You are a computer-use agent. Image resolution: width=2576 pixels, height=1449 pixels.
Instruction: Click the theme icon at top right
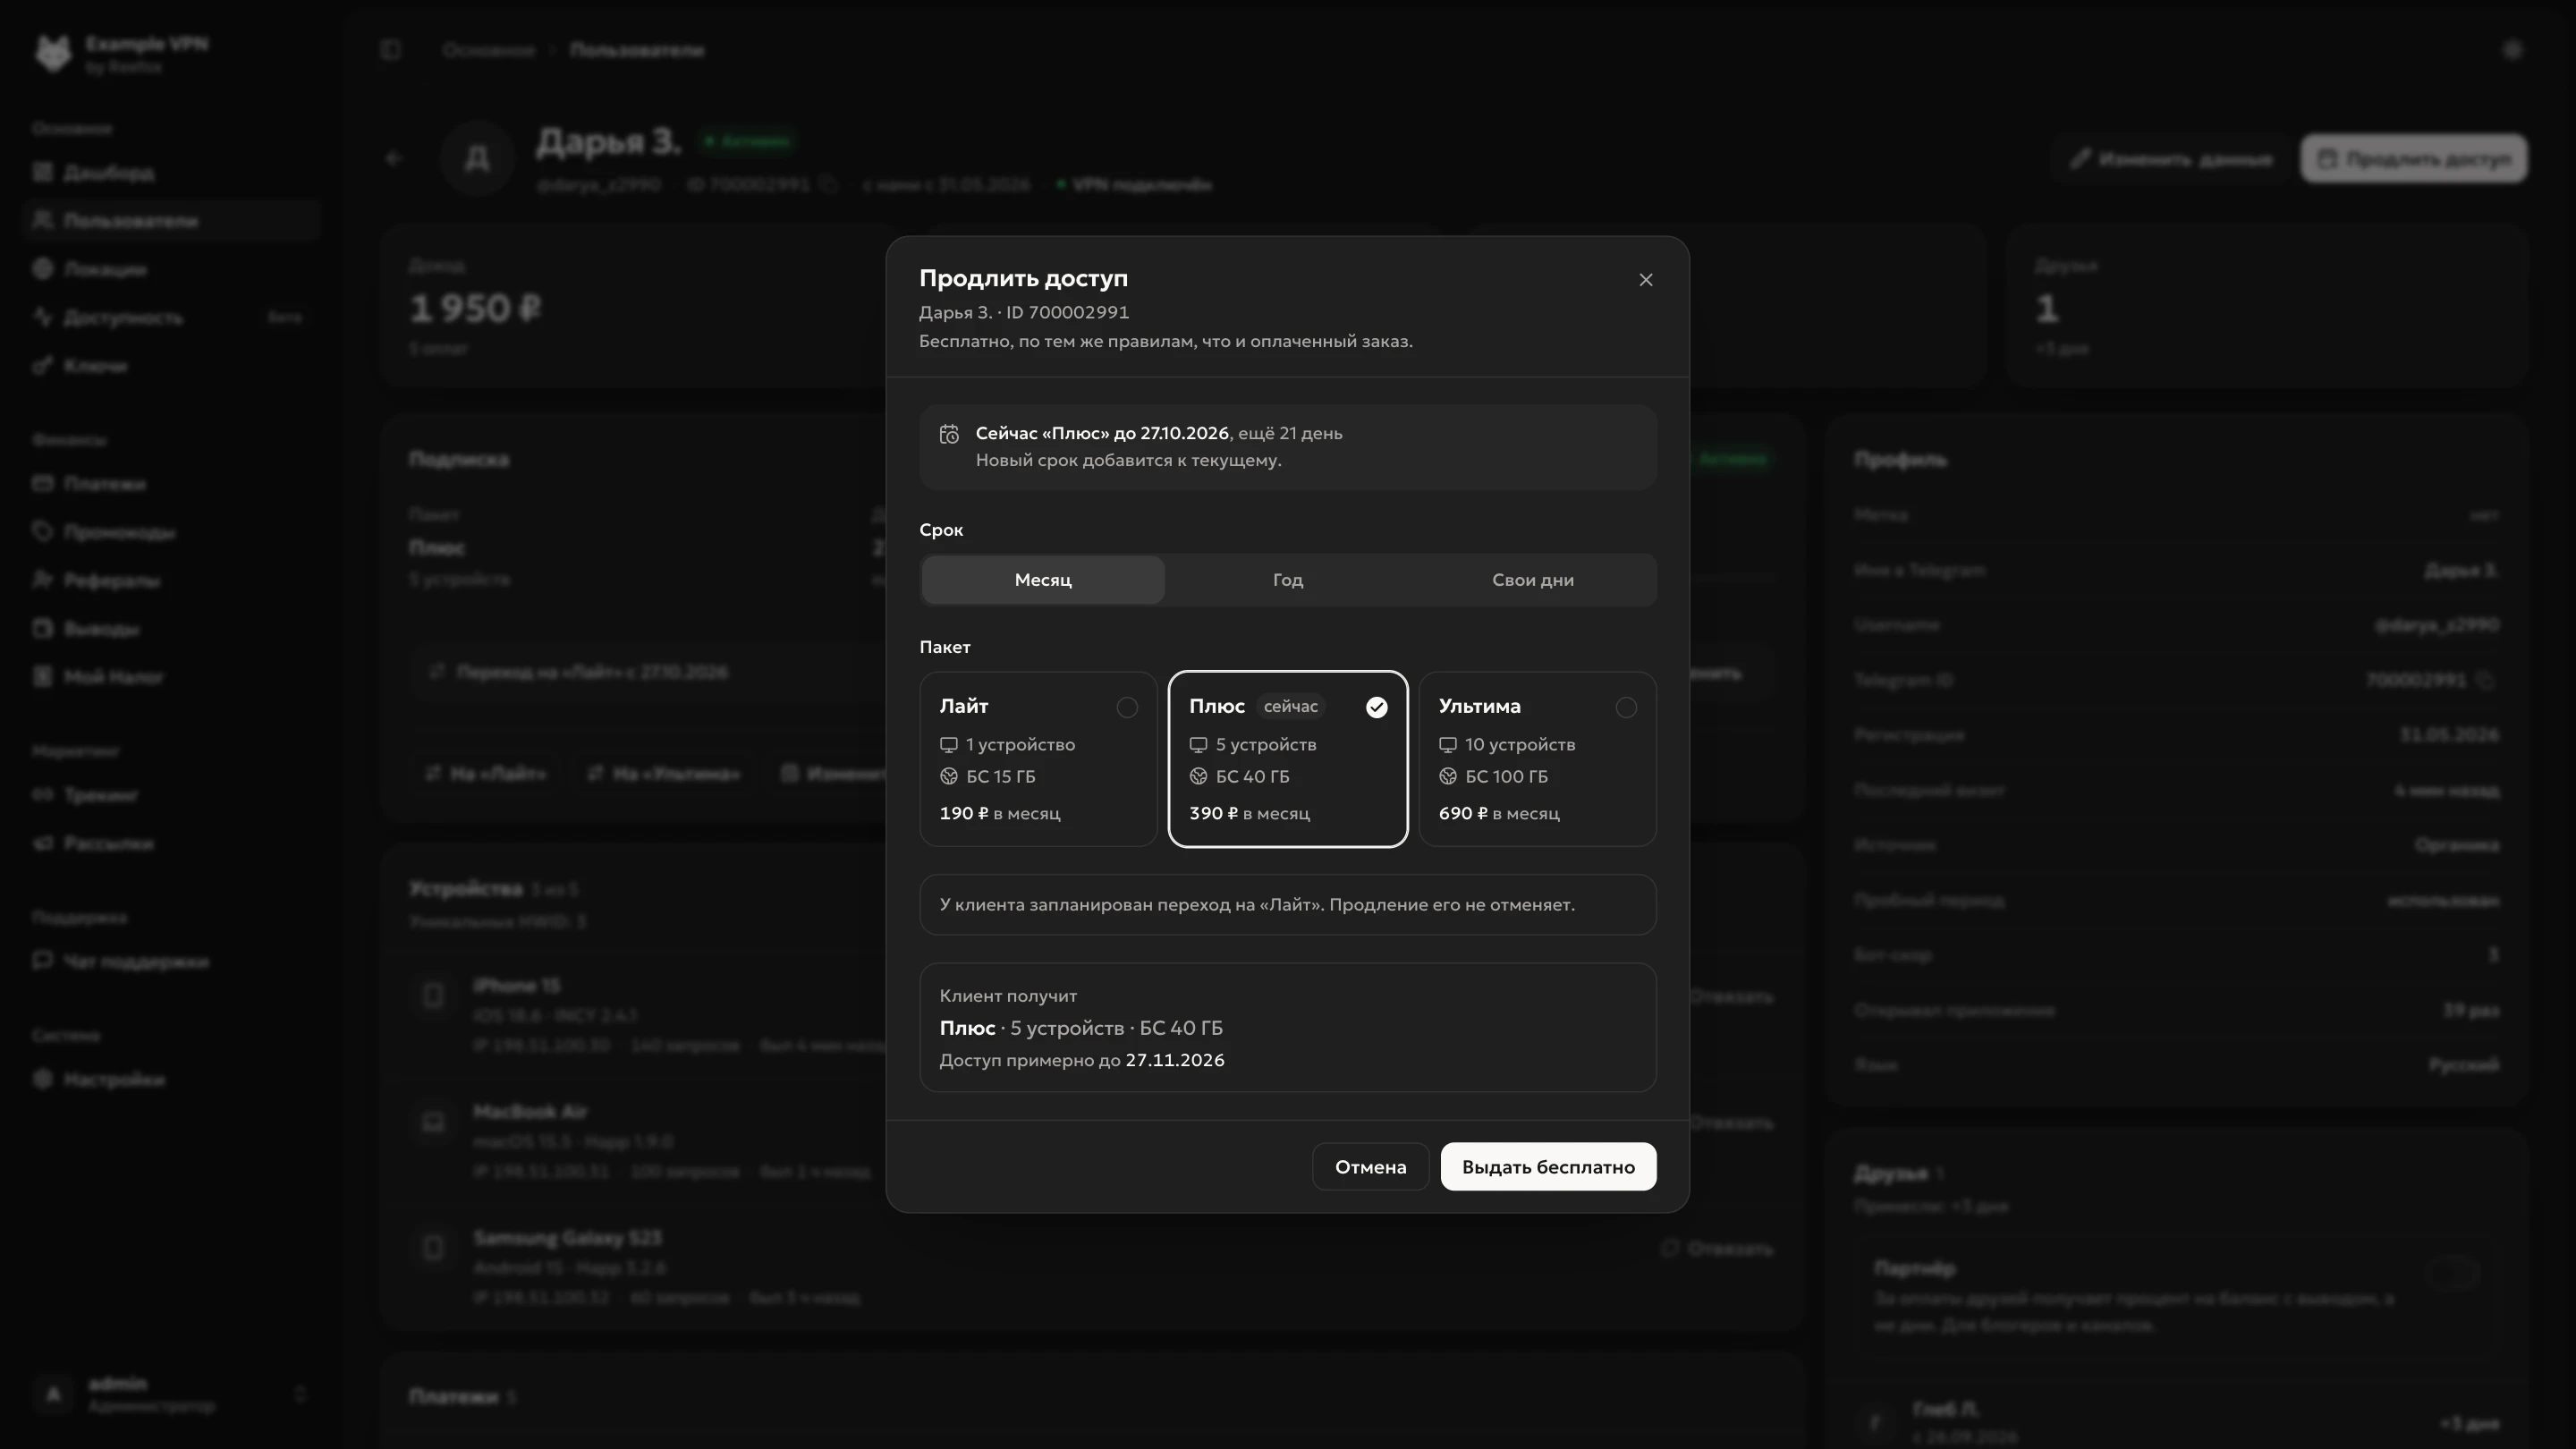tap(2513, 50)
